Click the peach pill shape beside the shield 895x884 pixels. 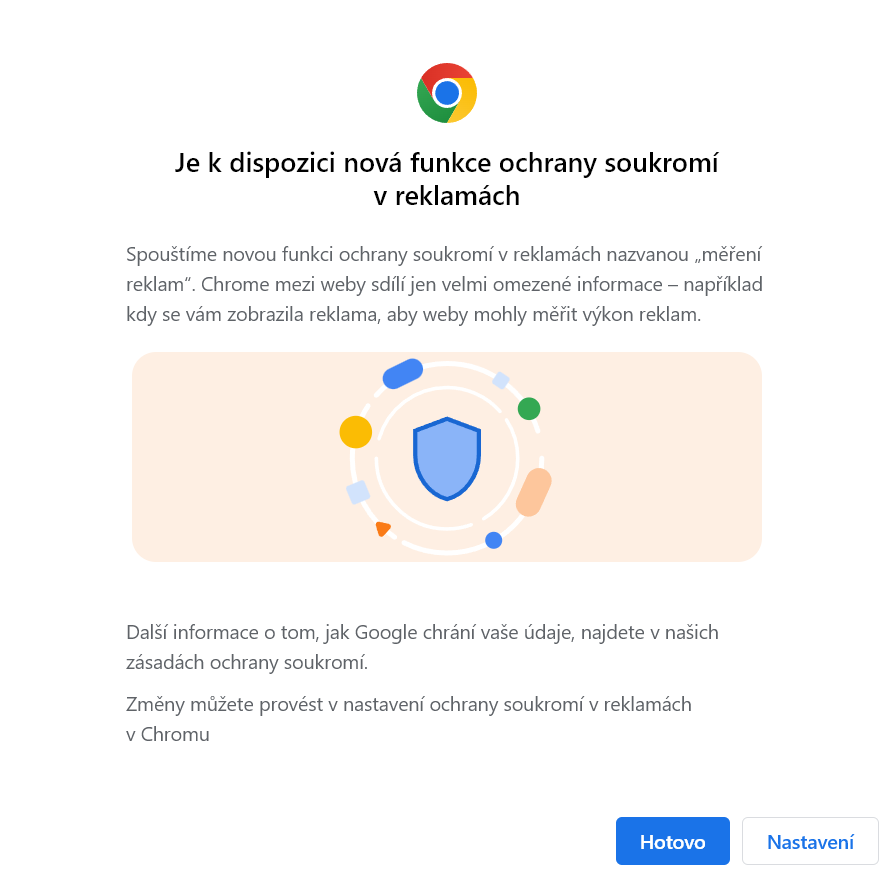(534, 491)
